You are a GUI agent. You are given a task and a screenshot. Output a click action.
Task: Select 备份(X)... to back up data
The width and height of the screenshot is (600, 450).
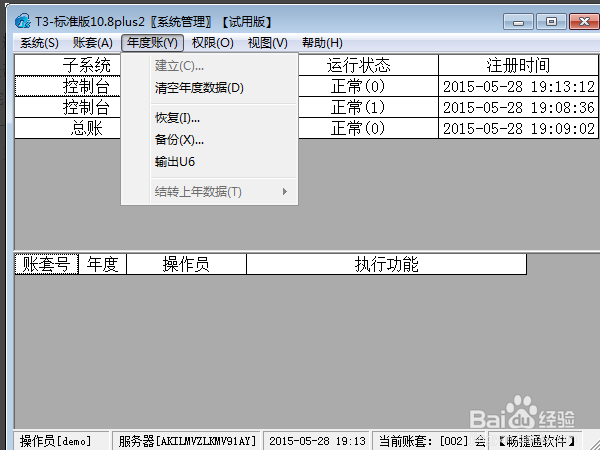tap(179, 140)
